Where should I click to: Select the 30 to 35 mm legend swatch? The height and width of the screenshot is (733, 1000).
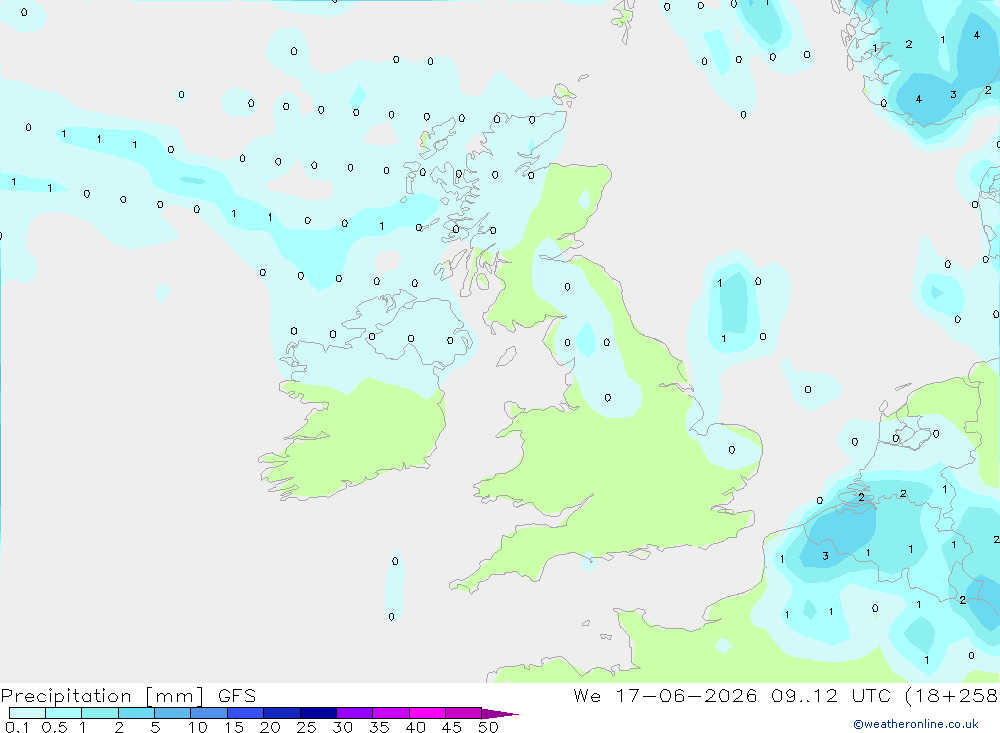(x=354, y=713)
